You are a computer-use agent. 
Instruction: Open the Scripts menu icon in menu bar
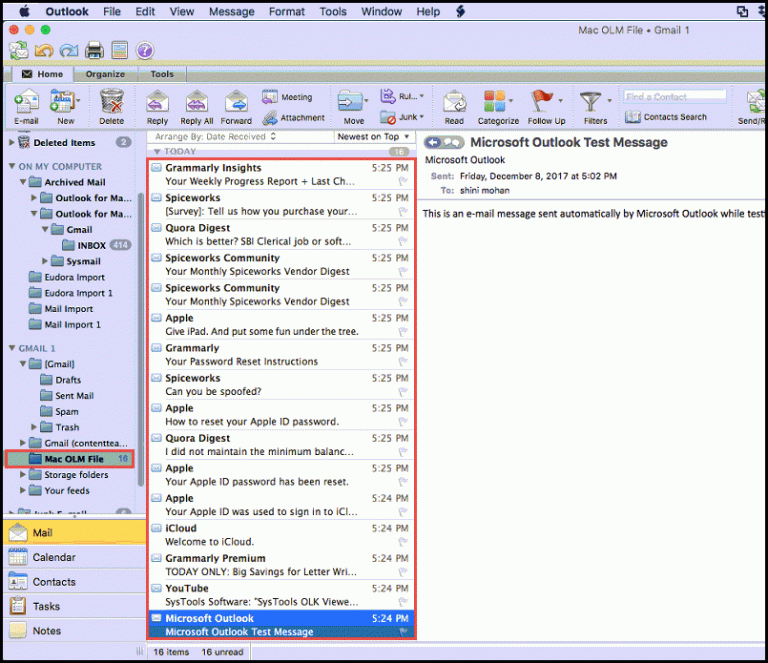pyautogui.click(x=460, y=11)
